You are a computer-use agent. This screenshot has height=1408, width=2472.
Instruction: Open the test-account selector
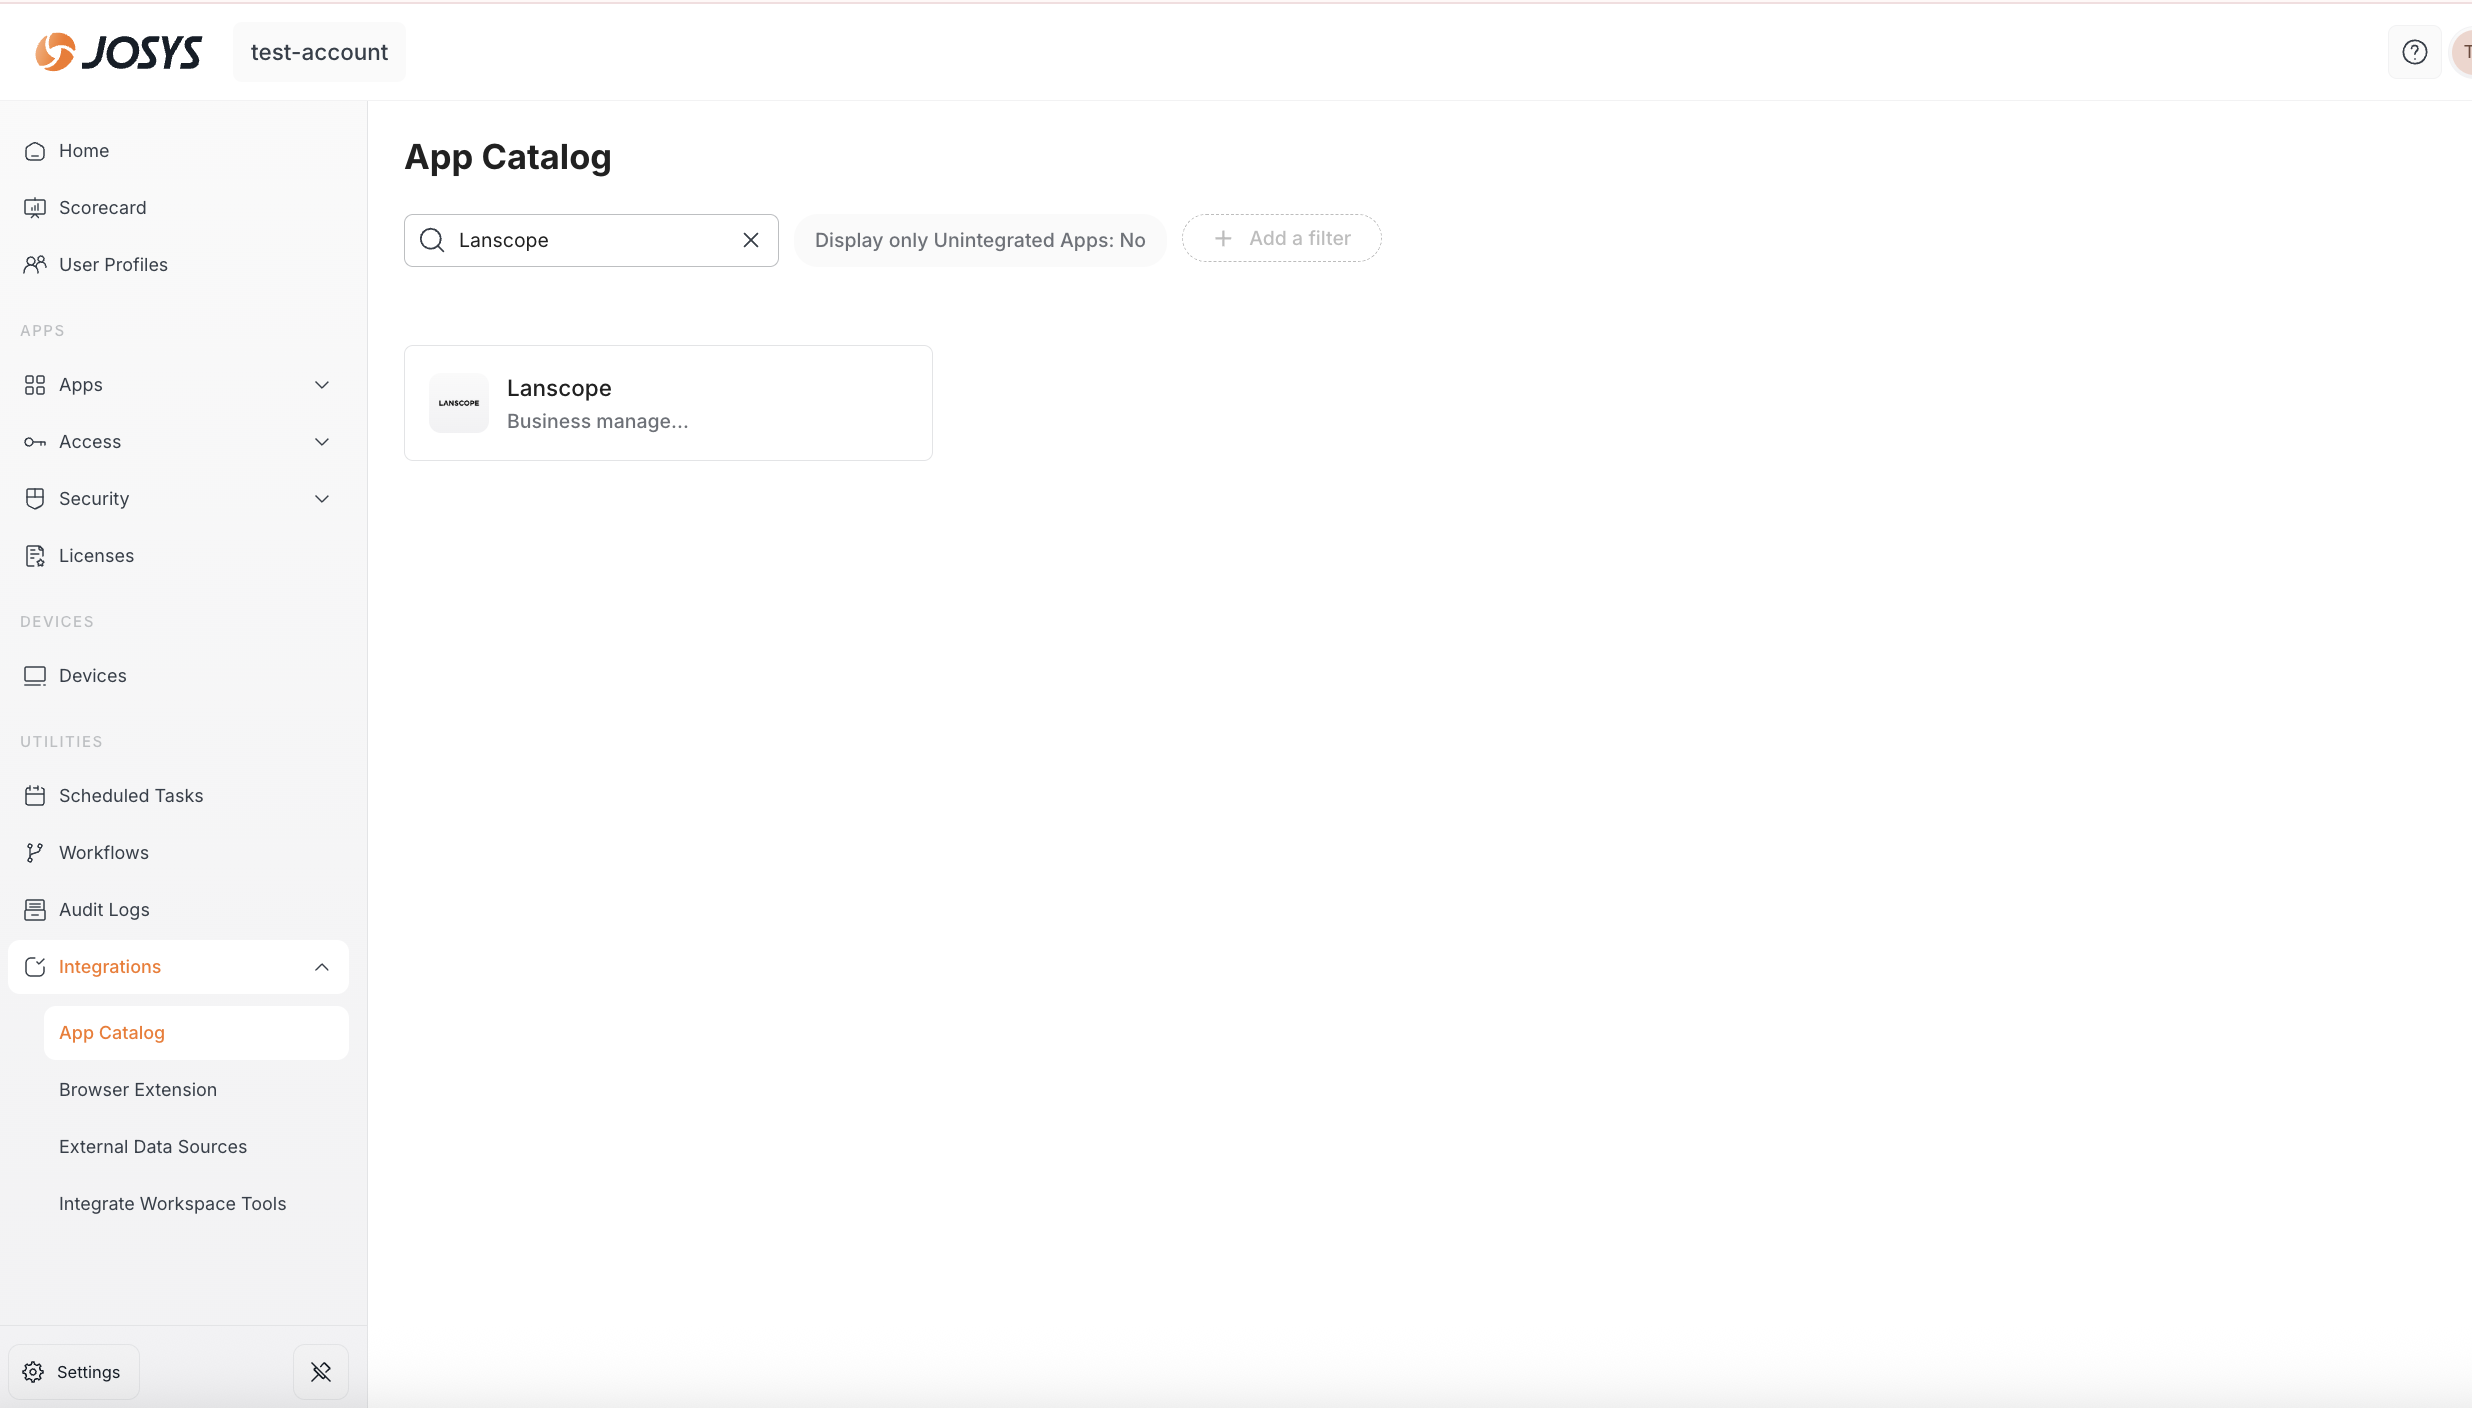point(319,52)
